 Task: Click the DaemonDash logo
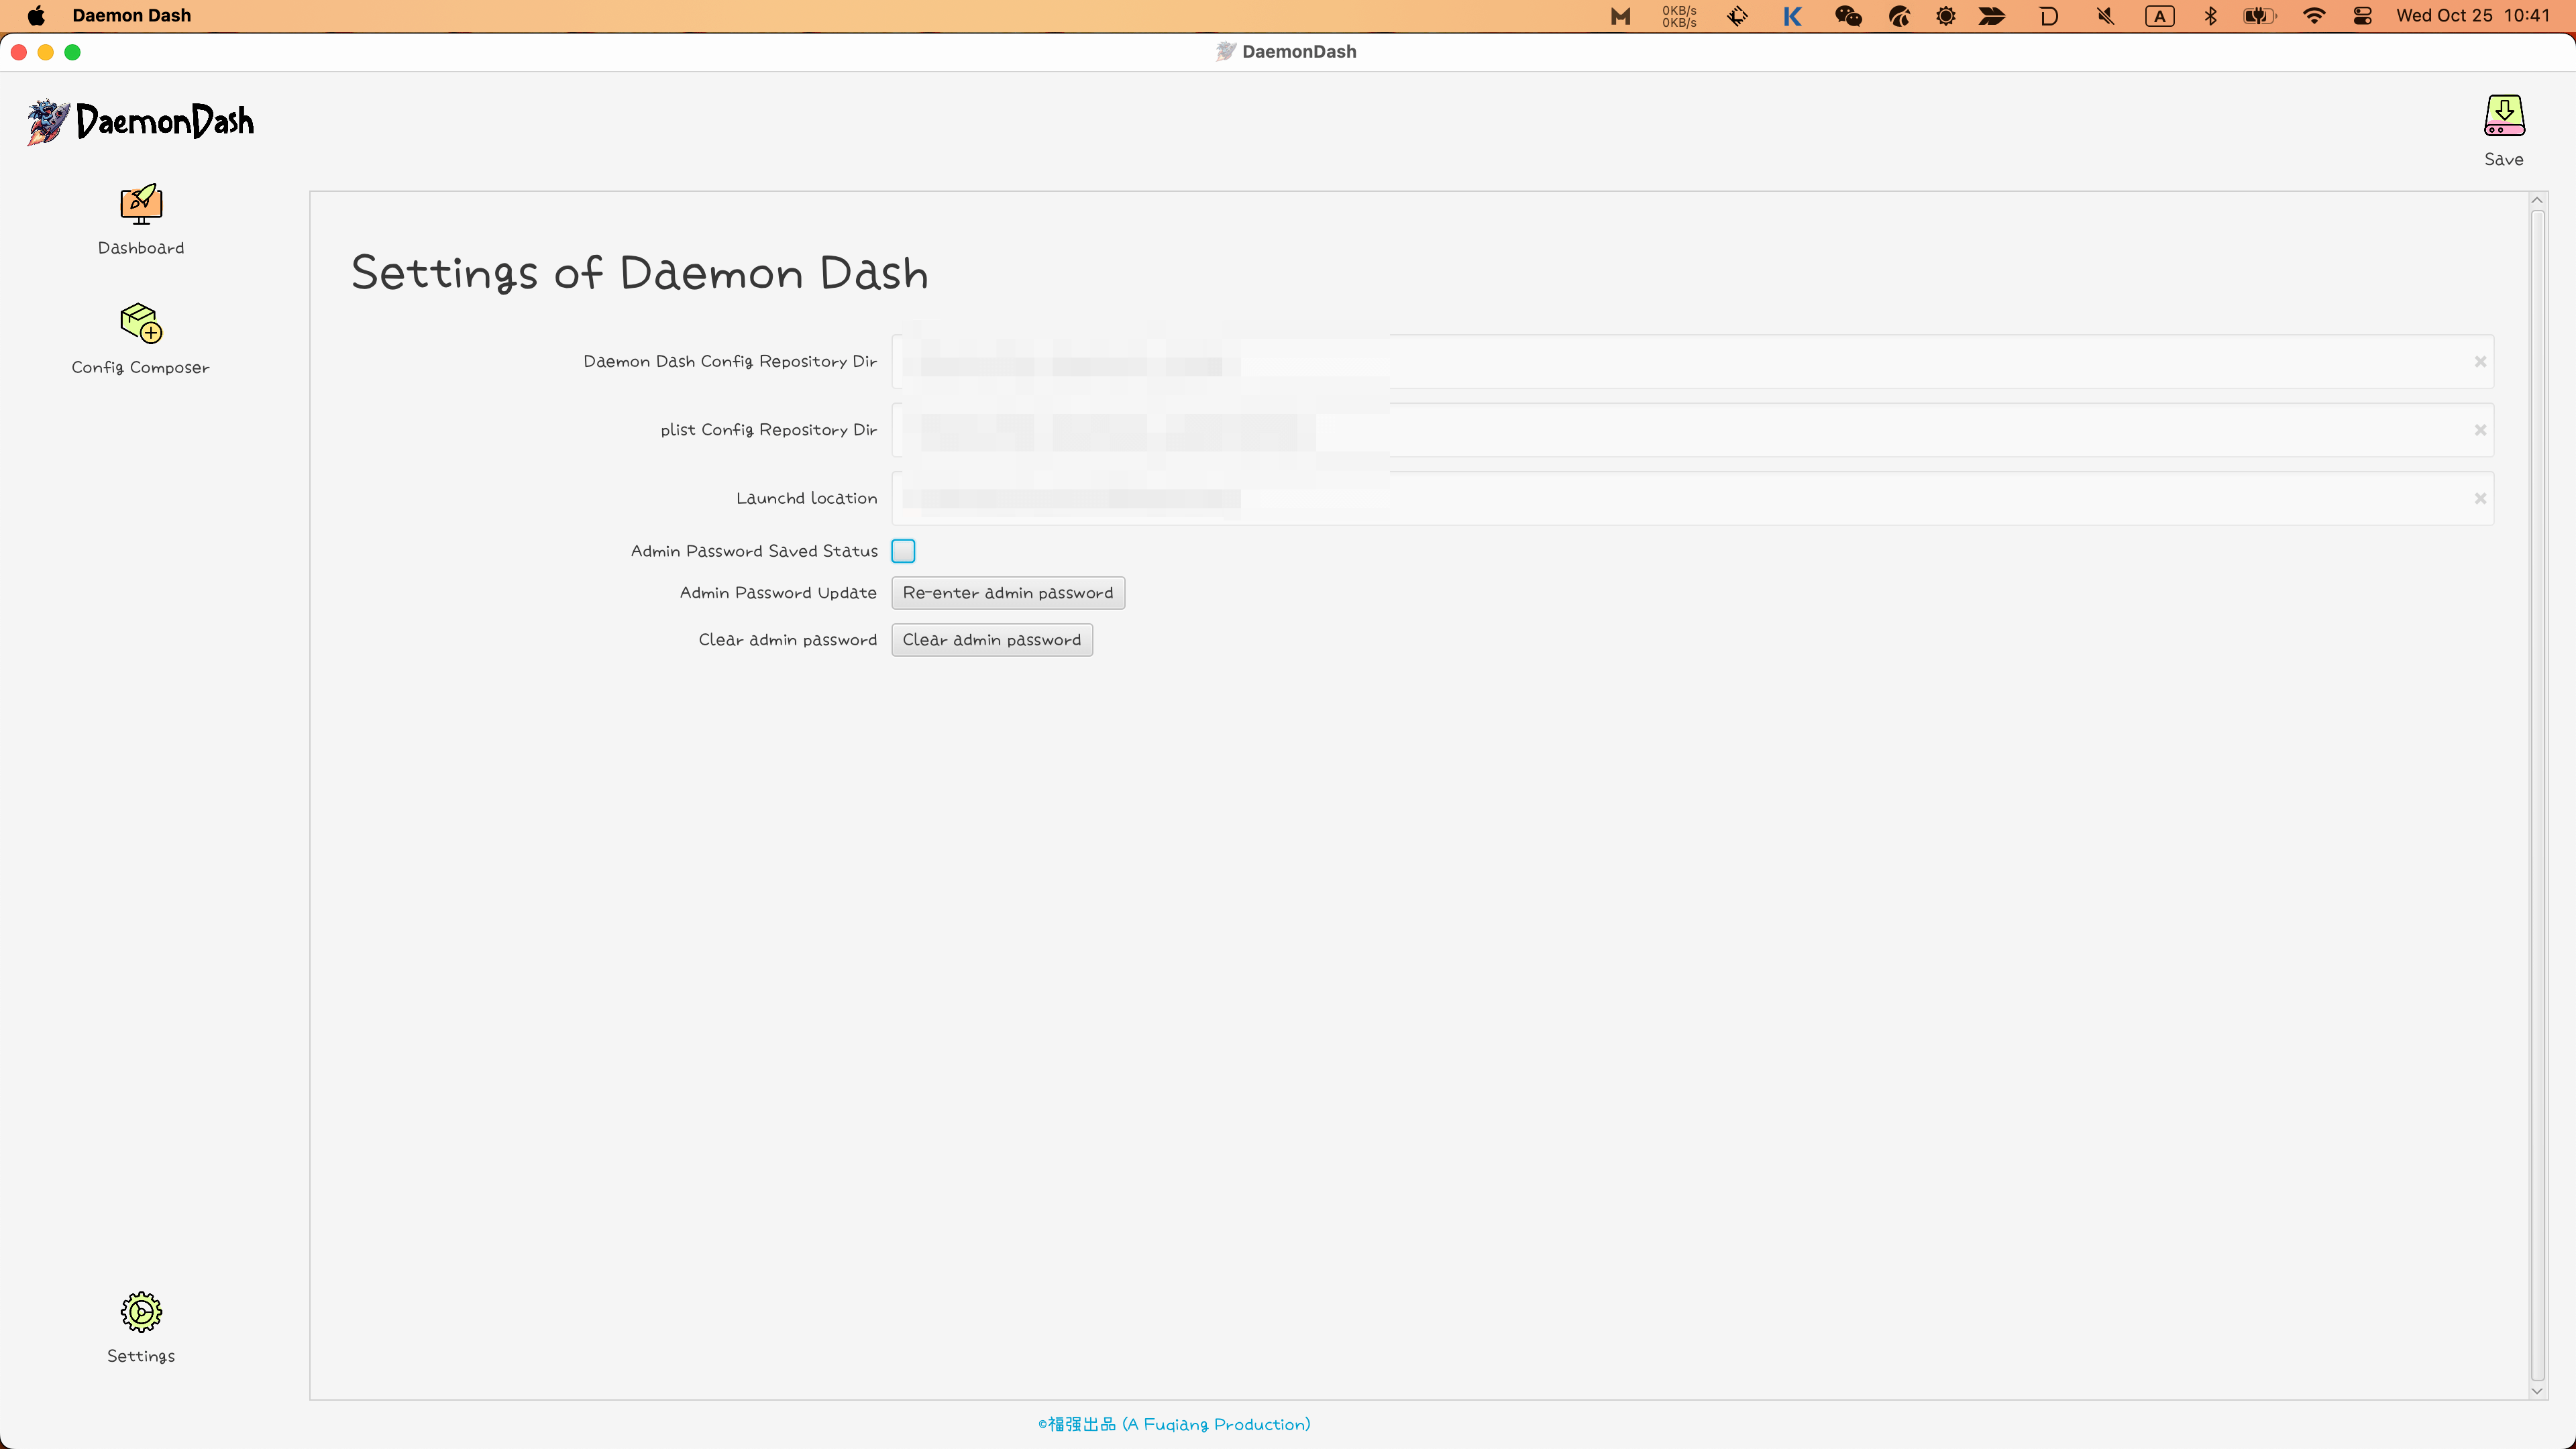pos(140,121)
